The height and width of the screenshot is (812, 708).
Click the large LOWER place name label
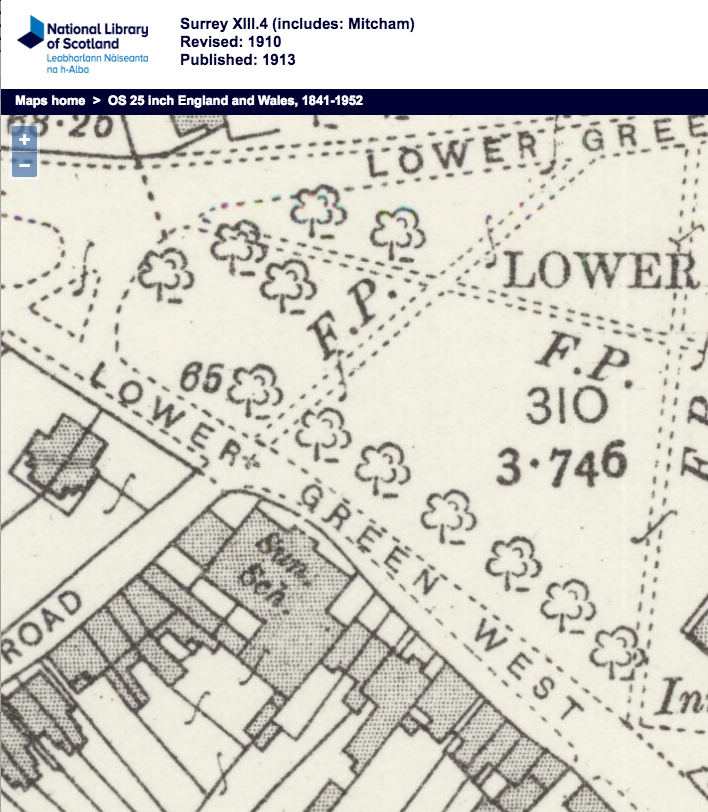600,270
